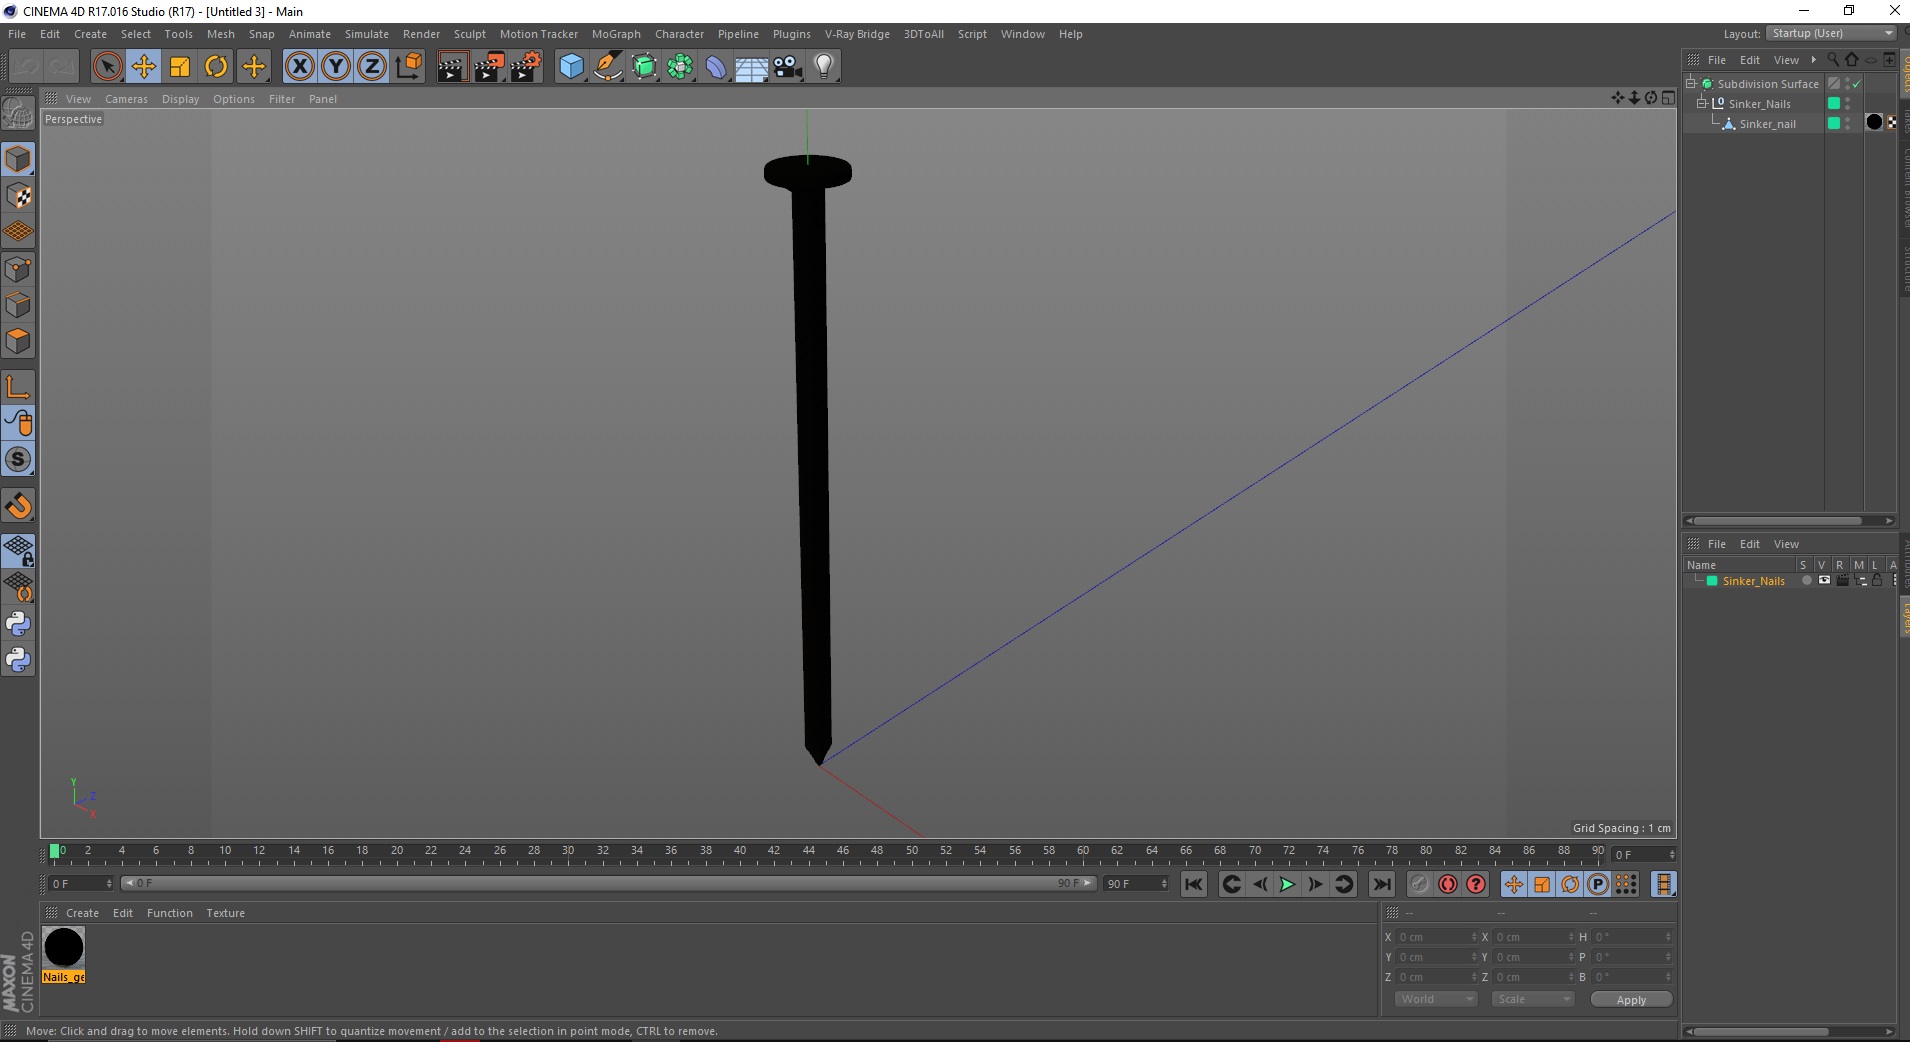Play the animation forward

tap(1287, 884)
